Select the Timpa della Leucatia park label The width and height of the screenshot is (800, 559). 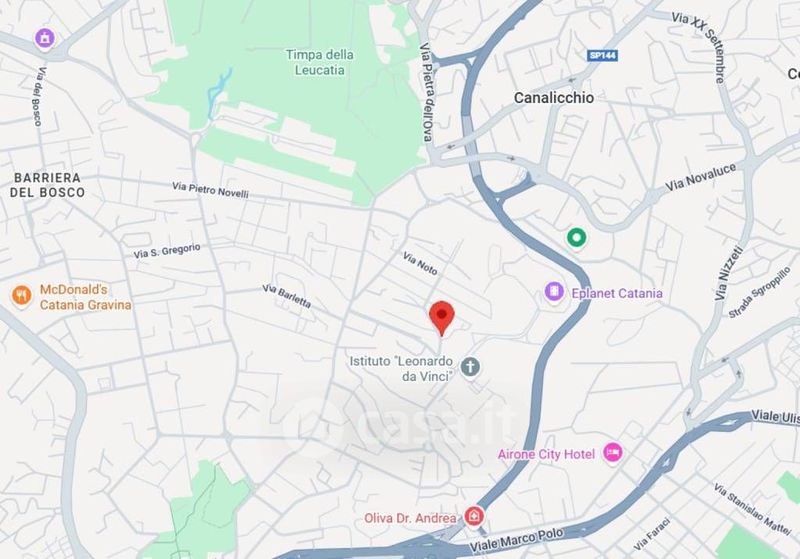pyautogui.click(x=319, y=62)
